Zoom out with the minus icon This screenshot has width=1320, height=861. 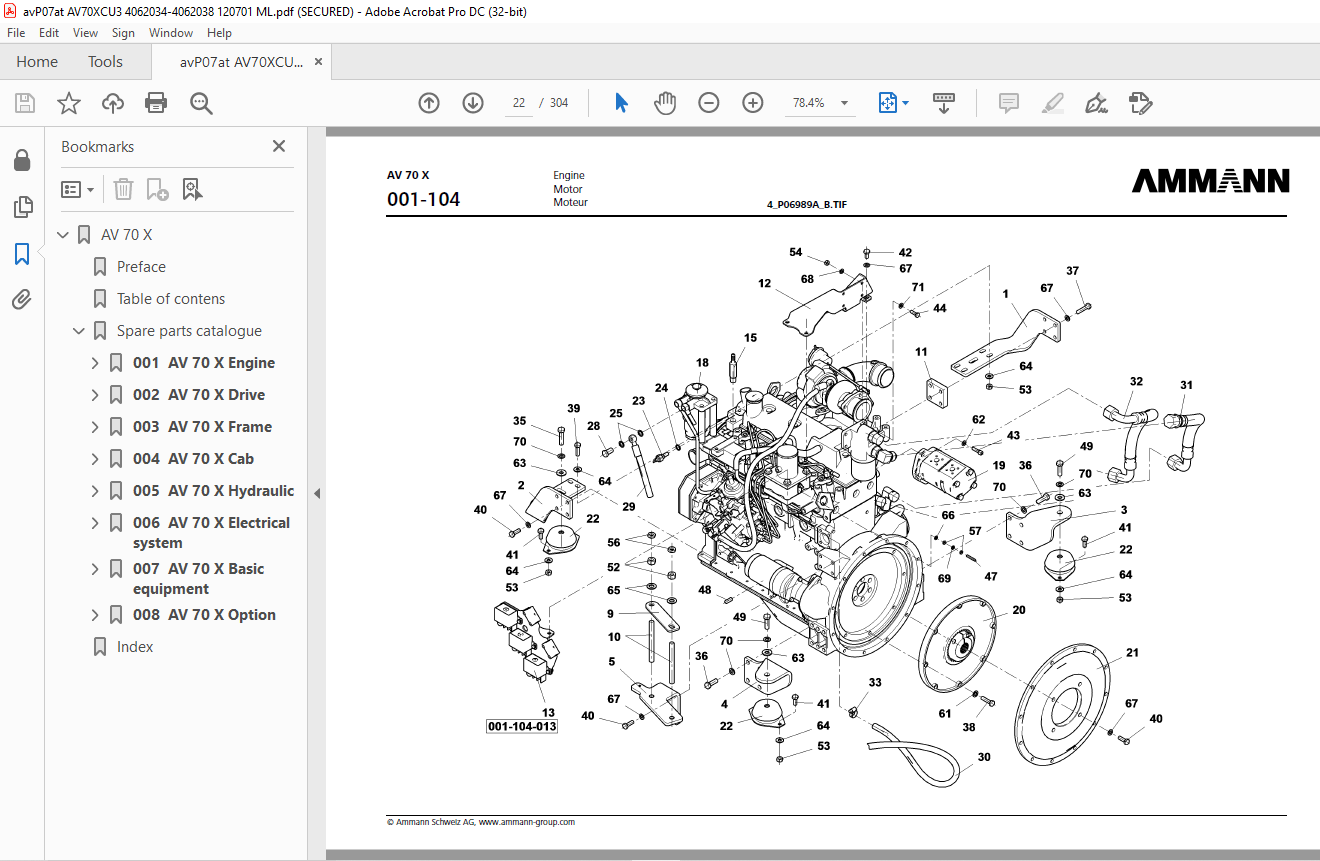709,103
